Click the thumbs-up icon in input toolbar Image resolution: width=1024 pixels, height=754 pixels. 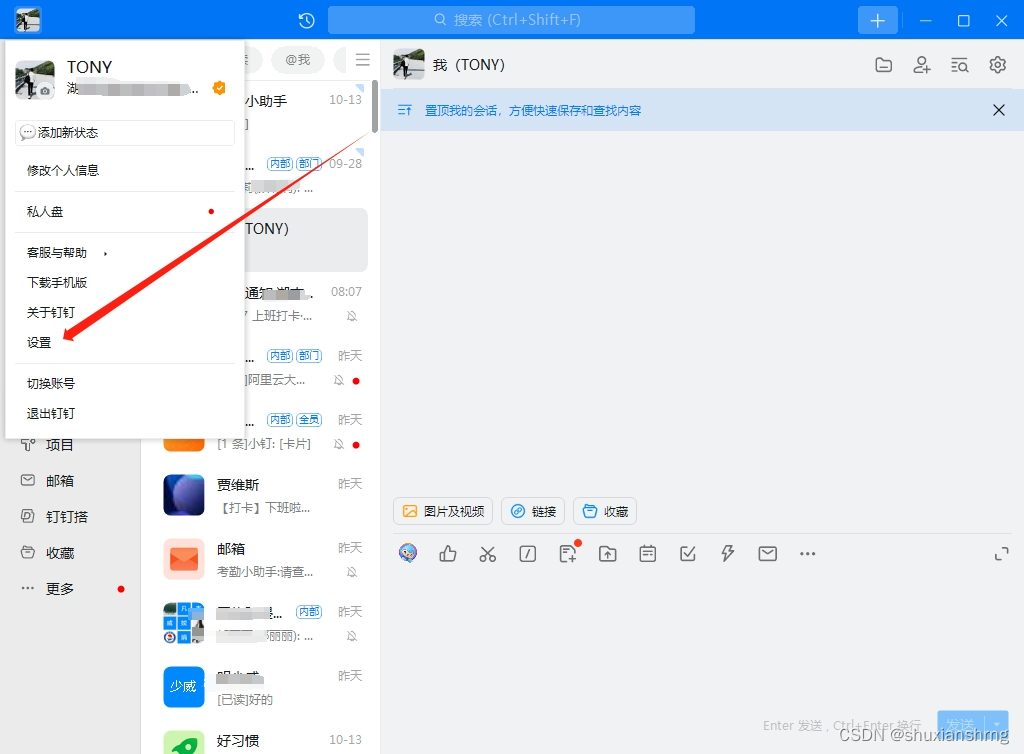448,554
